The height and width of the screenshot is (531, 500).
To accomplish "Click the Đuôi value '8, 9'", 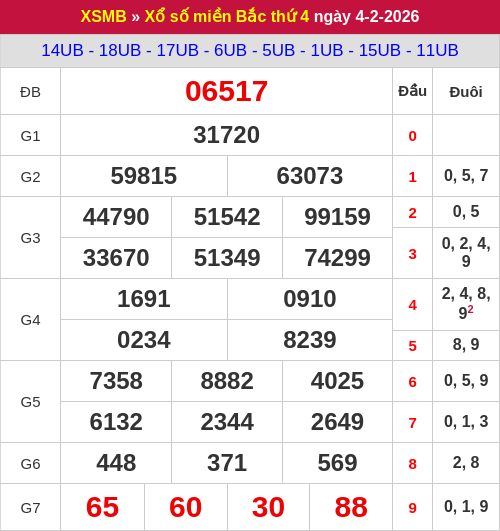I will [466, 345].
